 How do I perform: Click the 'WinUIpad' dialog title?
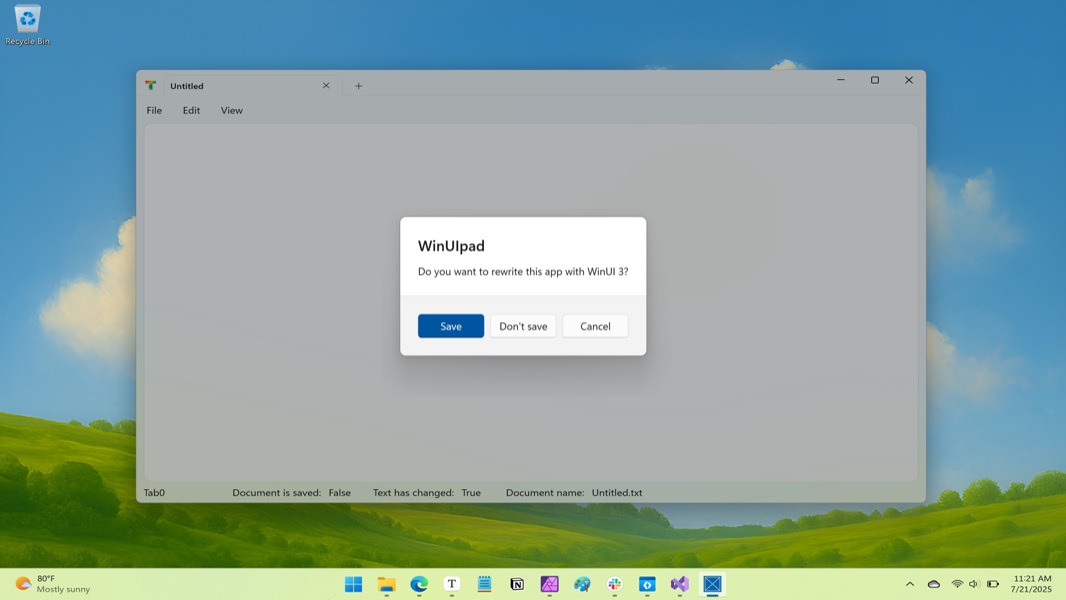(x=451, y=246)
